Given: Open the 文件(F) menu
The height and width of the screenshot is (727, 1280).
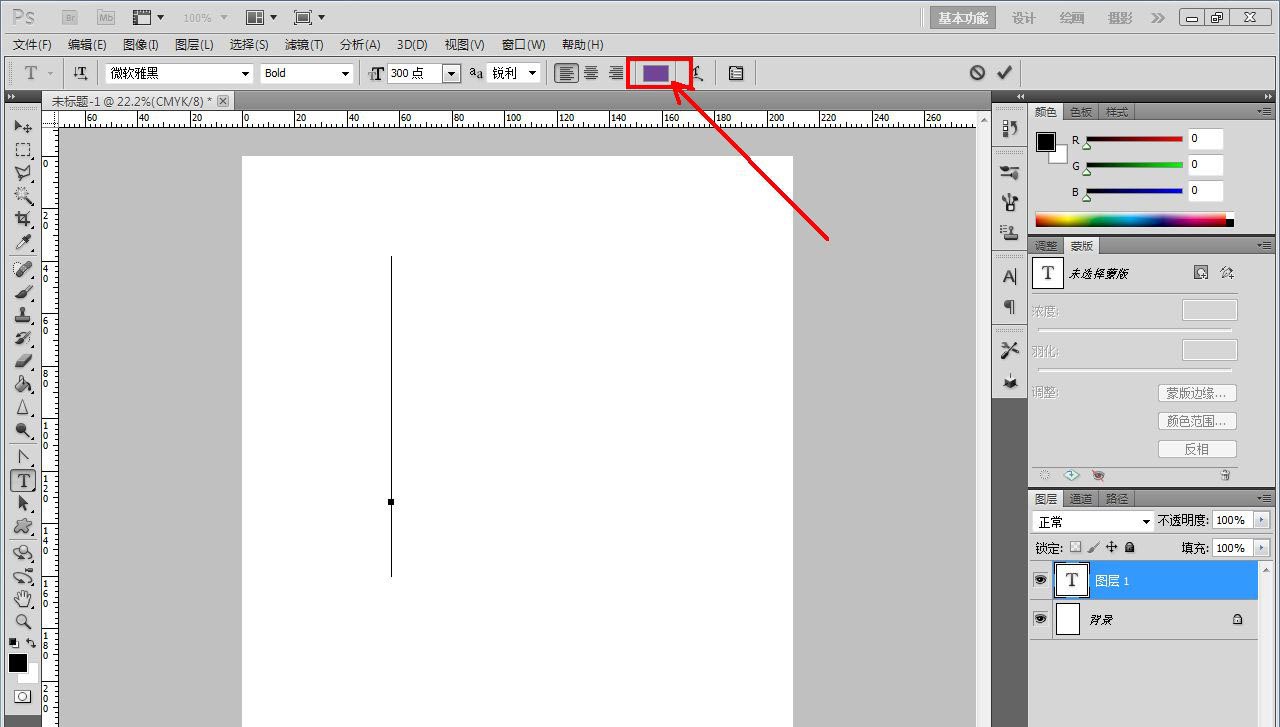Looking at the screenshot, I should click(32, 45).
